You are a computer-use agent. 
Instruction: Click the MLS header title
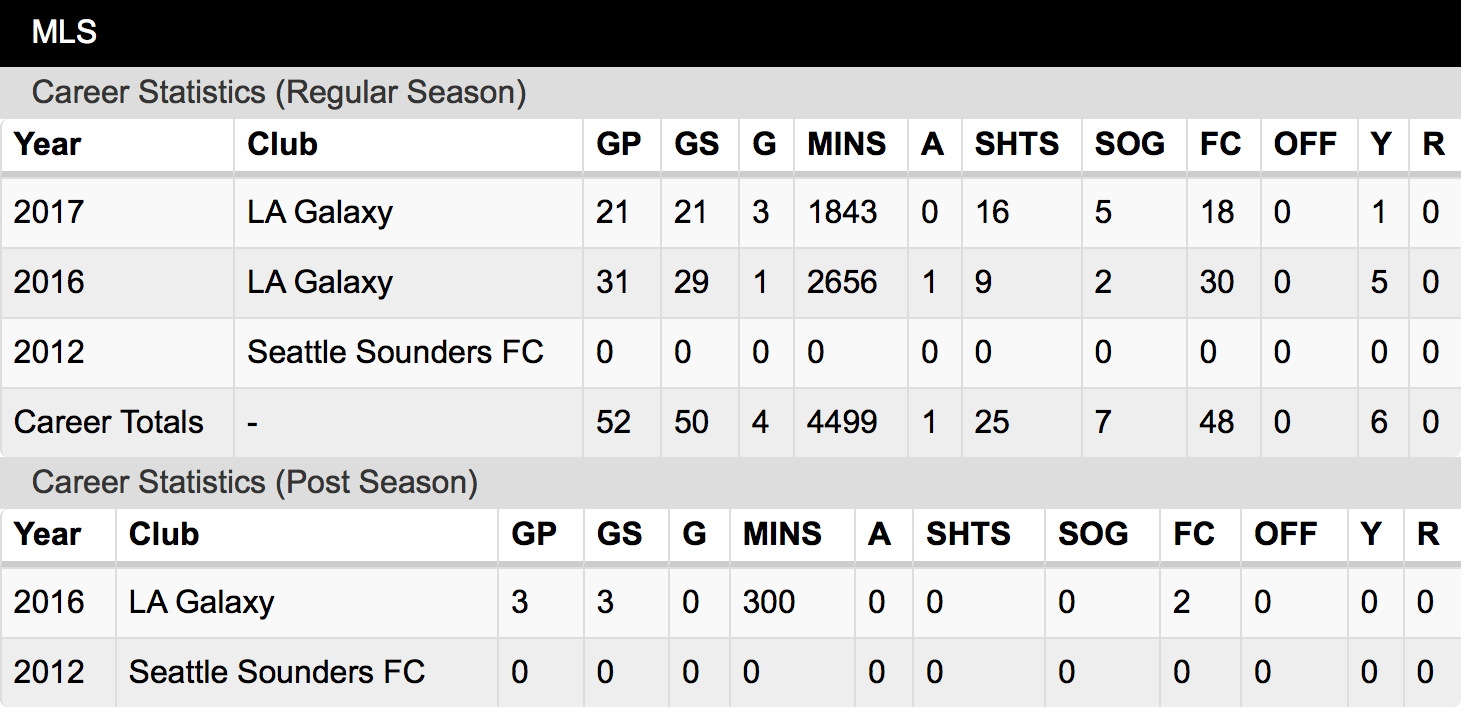pos(64,32)
